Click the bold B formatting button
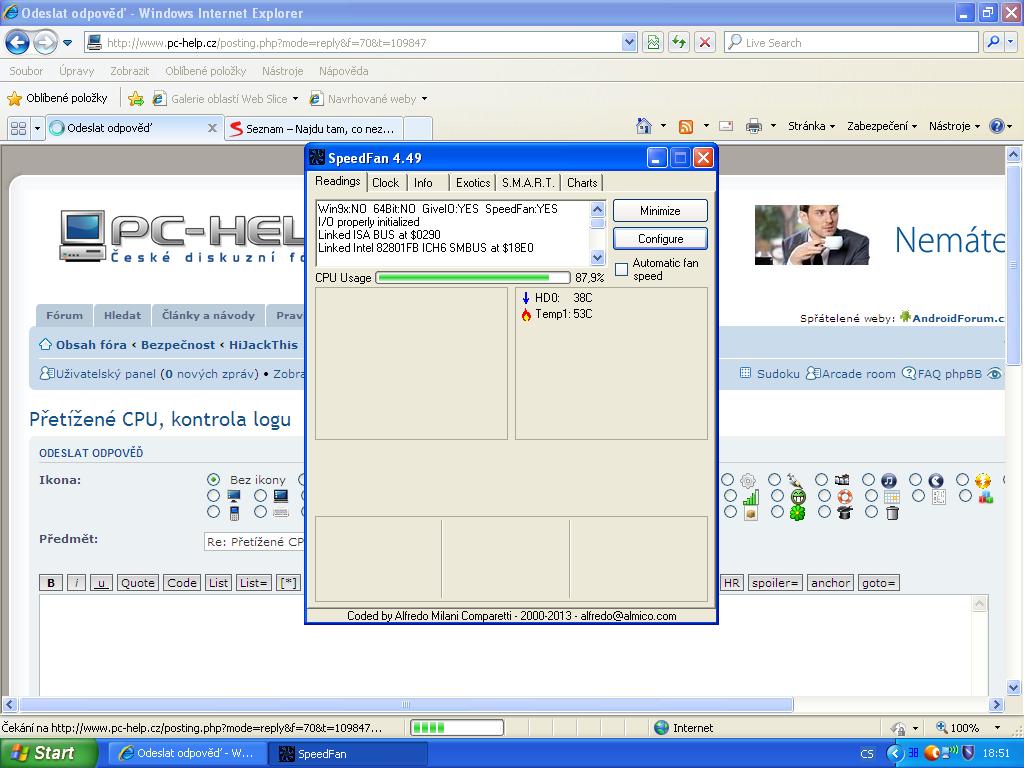Image resolution: width=1024 pixels, height=768 pixels. click(51, 583)
